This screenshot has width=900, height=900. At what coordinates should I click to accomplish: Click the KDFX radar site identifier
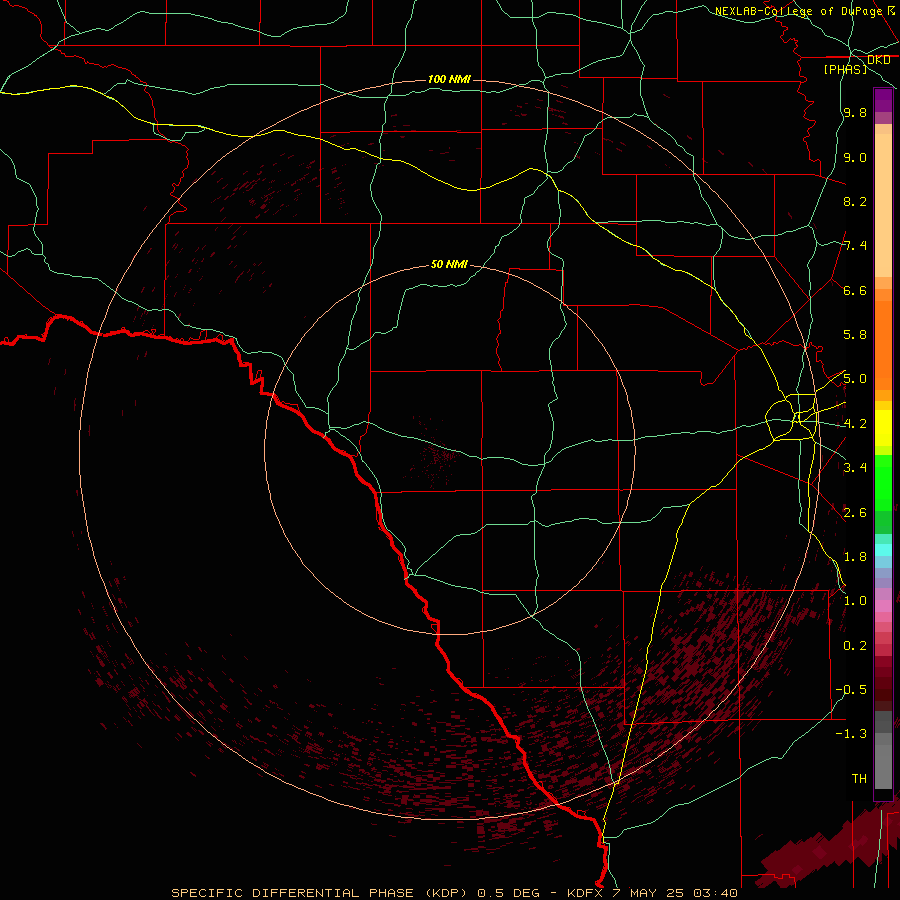[587, 893]
